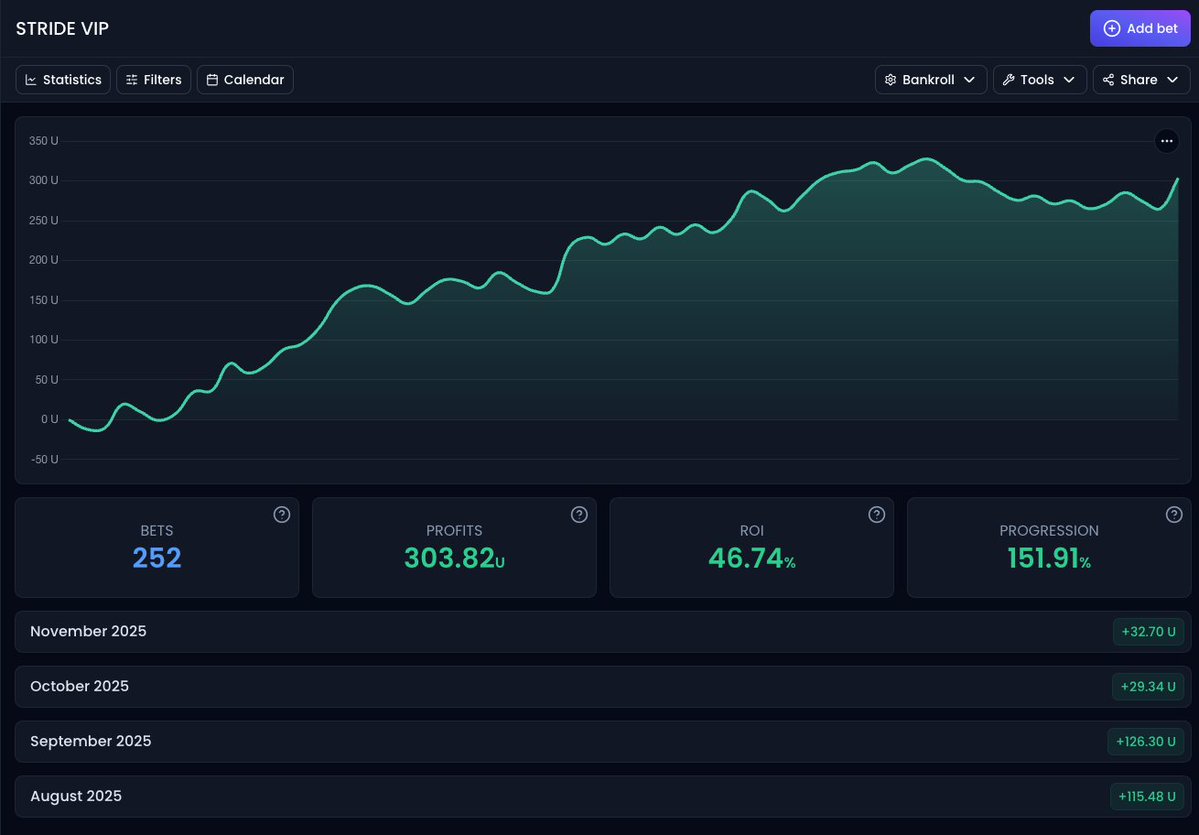Click the help icon on the PROGRESSION card
Image resolution: width=1199 pixels, height=835 pixels.
1174,514
